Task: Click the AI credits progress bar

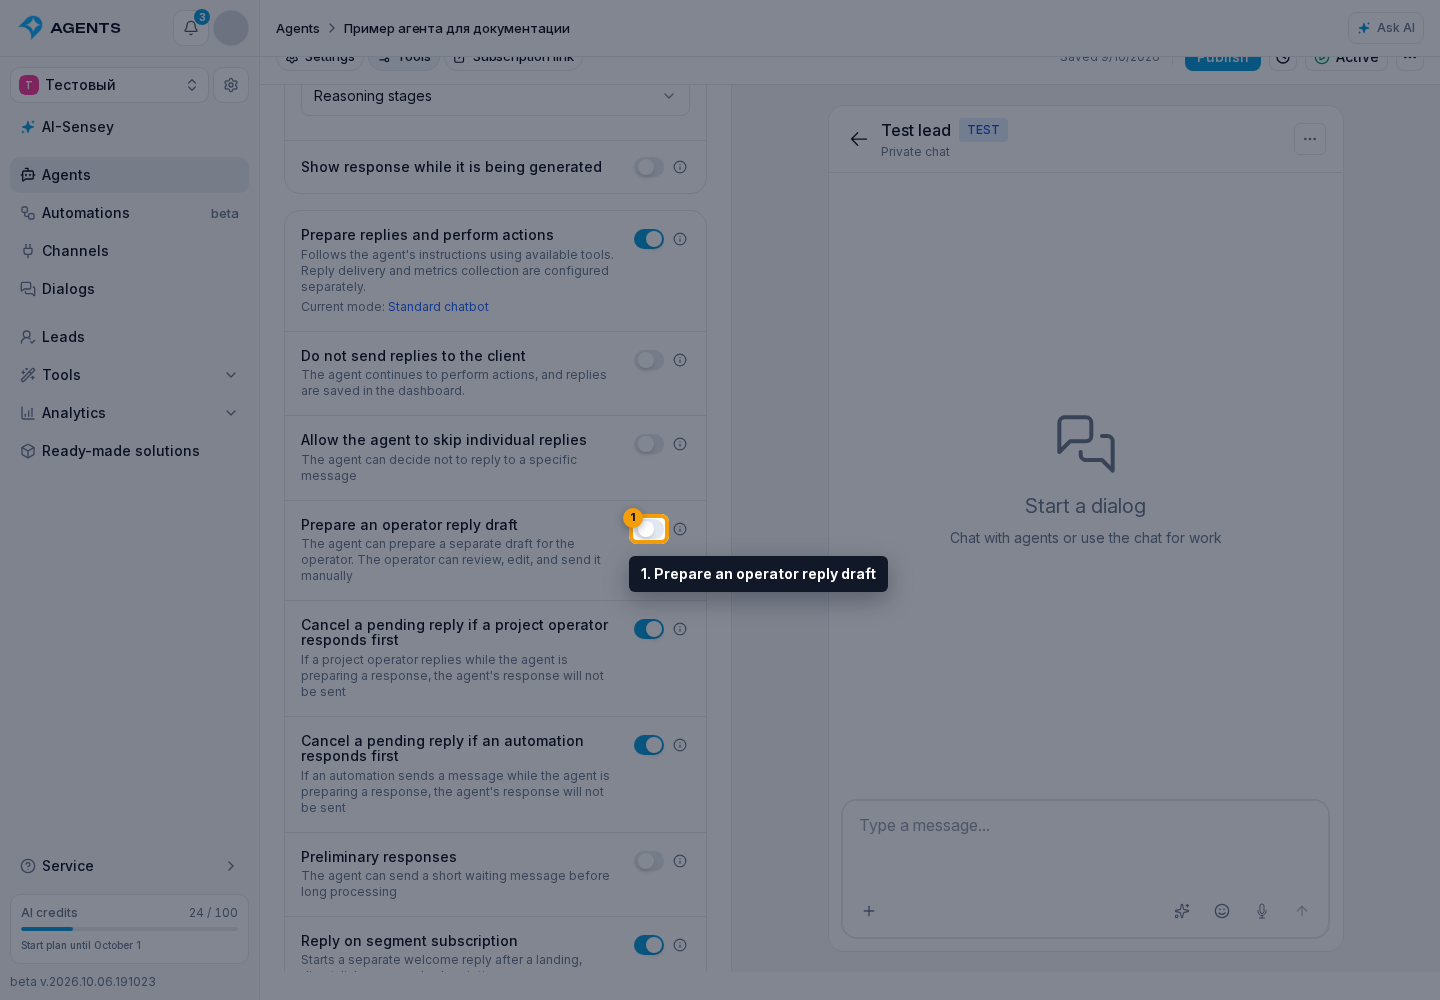Action: click(130, 929)
